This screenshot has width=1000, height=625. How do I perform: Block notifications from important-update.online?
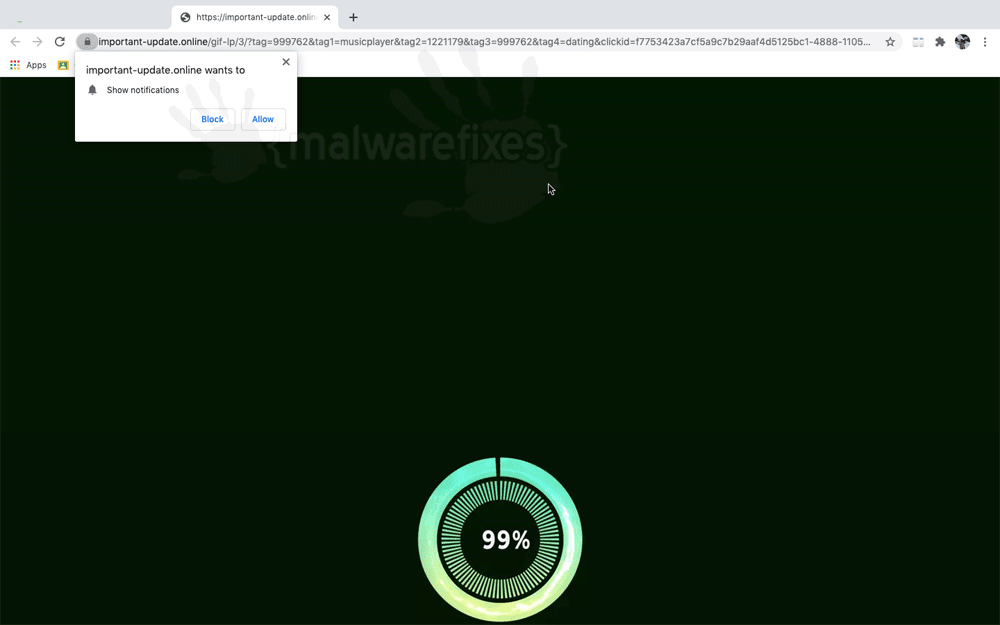pos(212,119)
